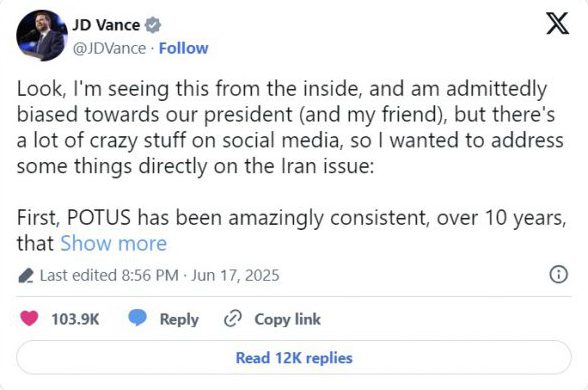Open the JD Vance display name
This screenshot has height=390, width=588.
pyautogui.click(x=106, y=25)
